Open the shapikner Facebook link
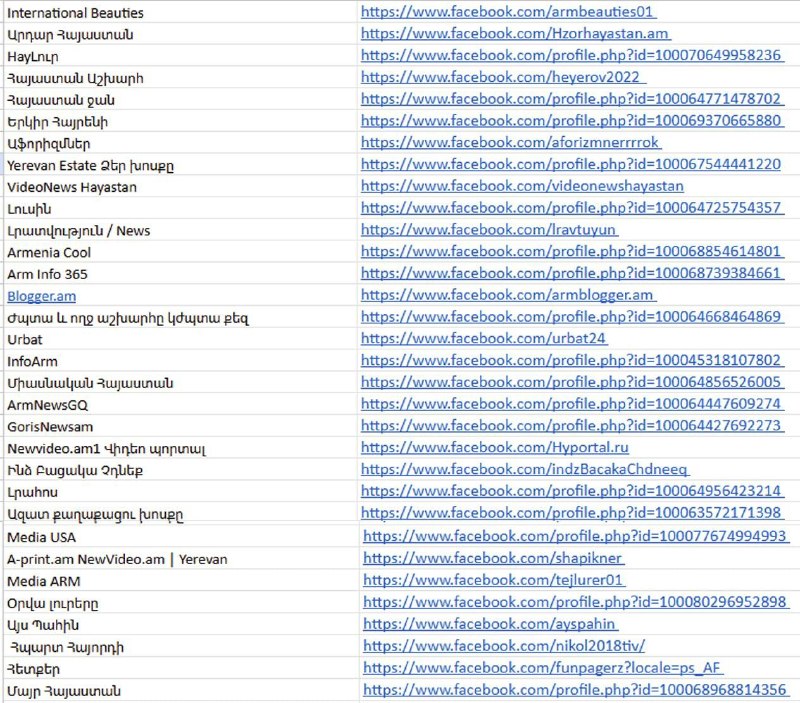The image size is (800, 703). [x=493, y=558]
